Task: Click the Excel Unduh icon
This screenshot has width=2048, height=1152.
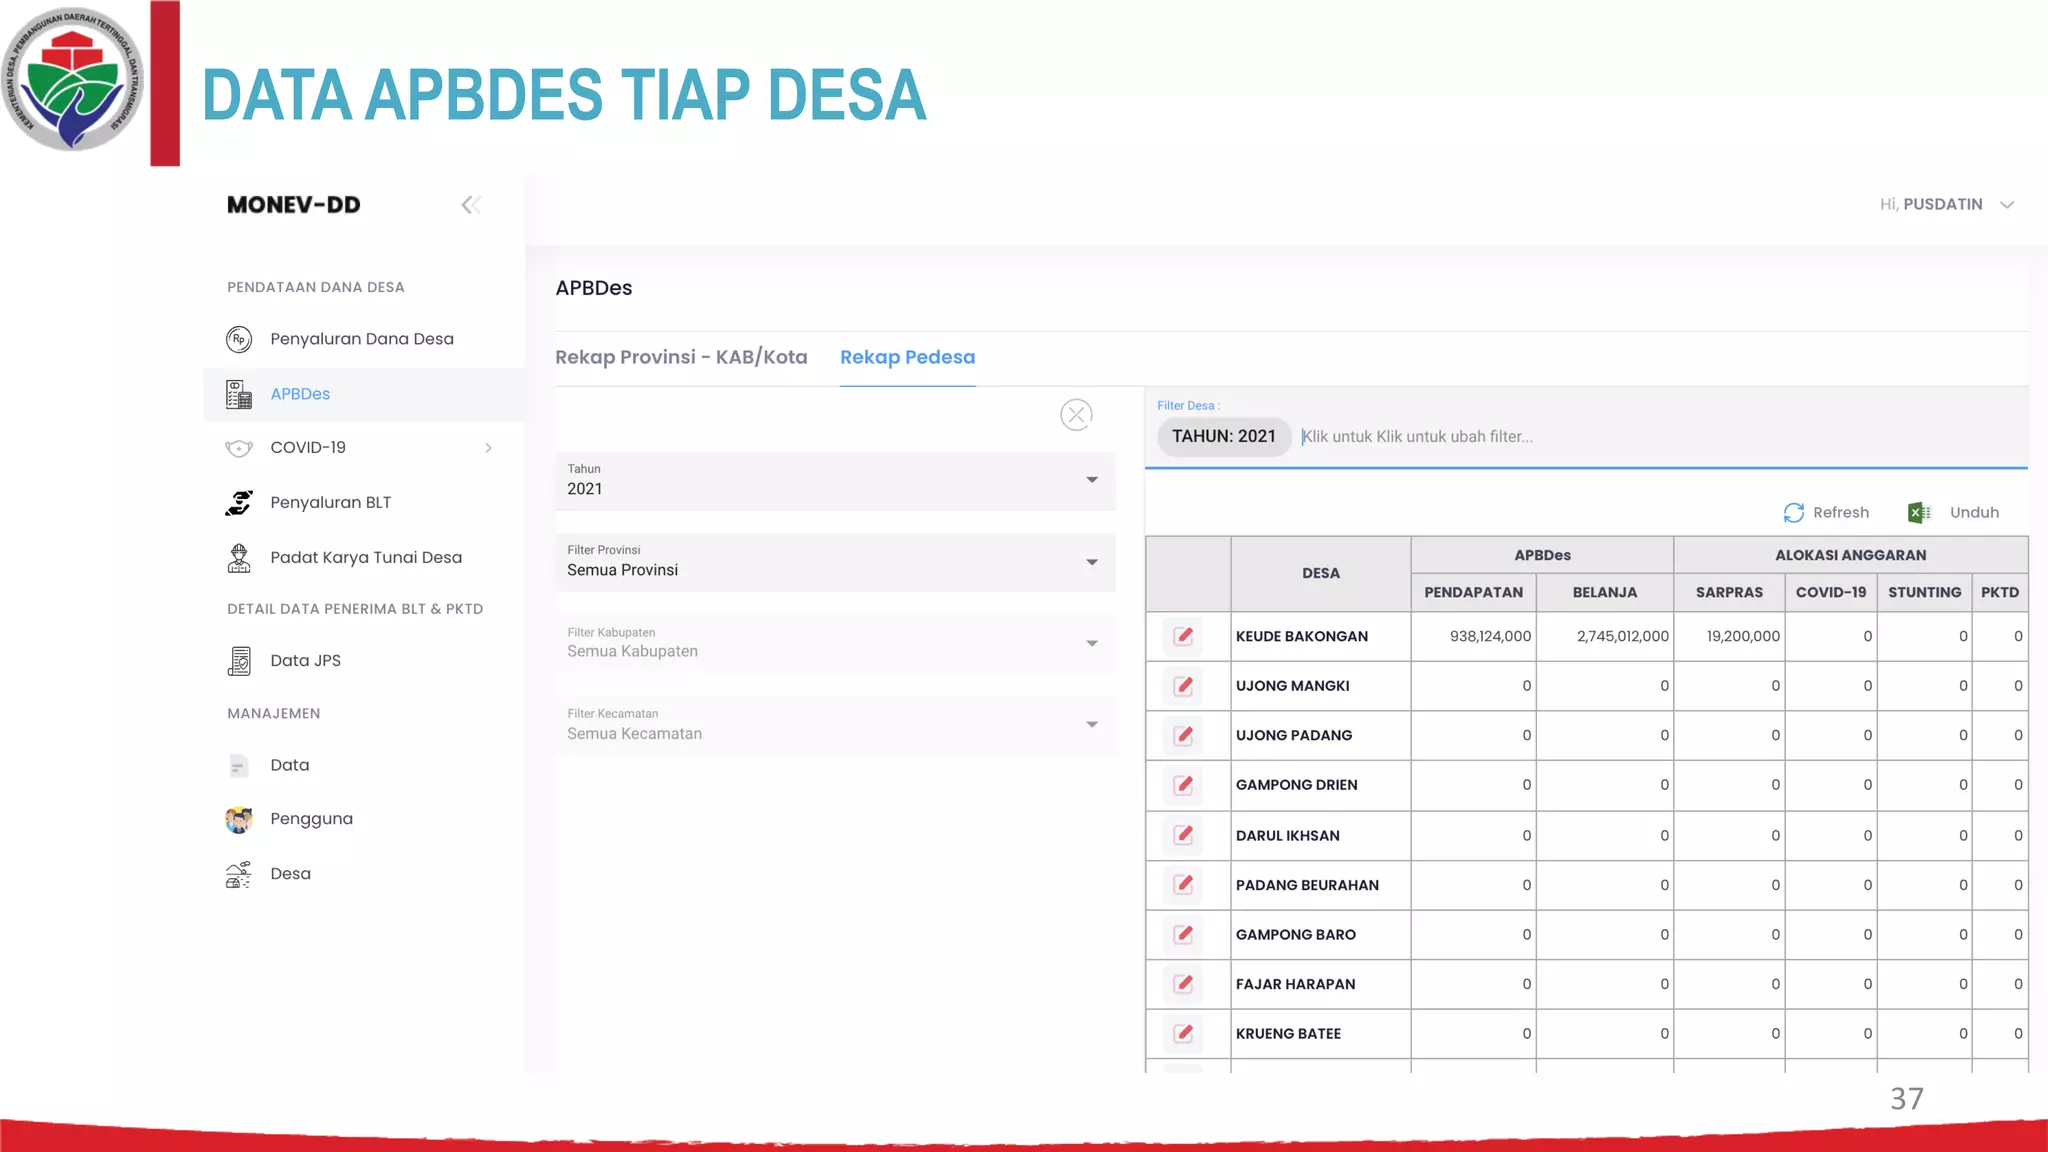Action: click(1918, 513)
